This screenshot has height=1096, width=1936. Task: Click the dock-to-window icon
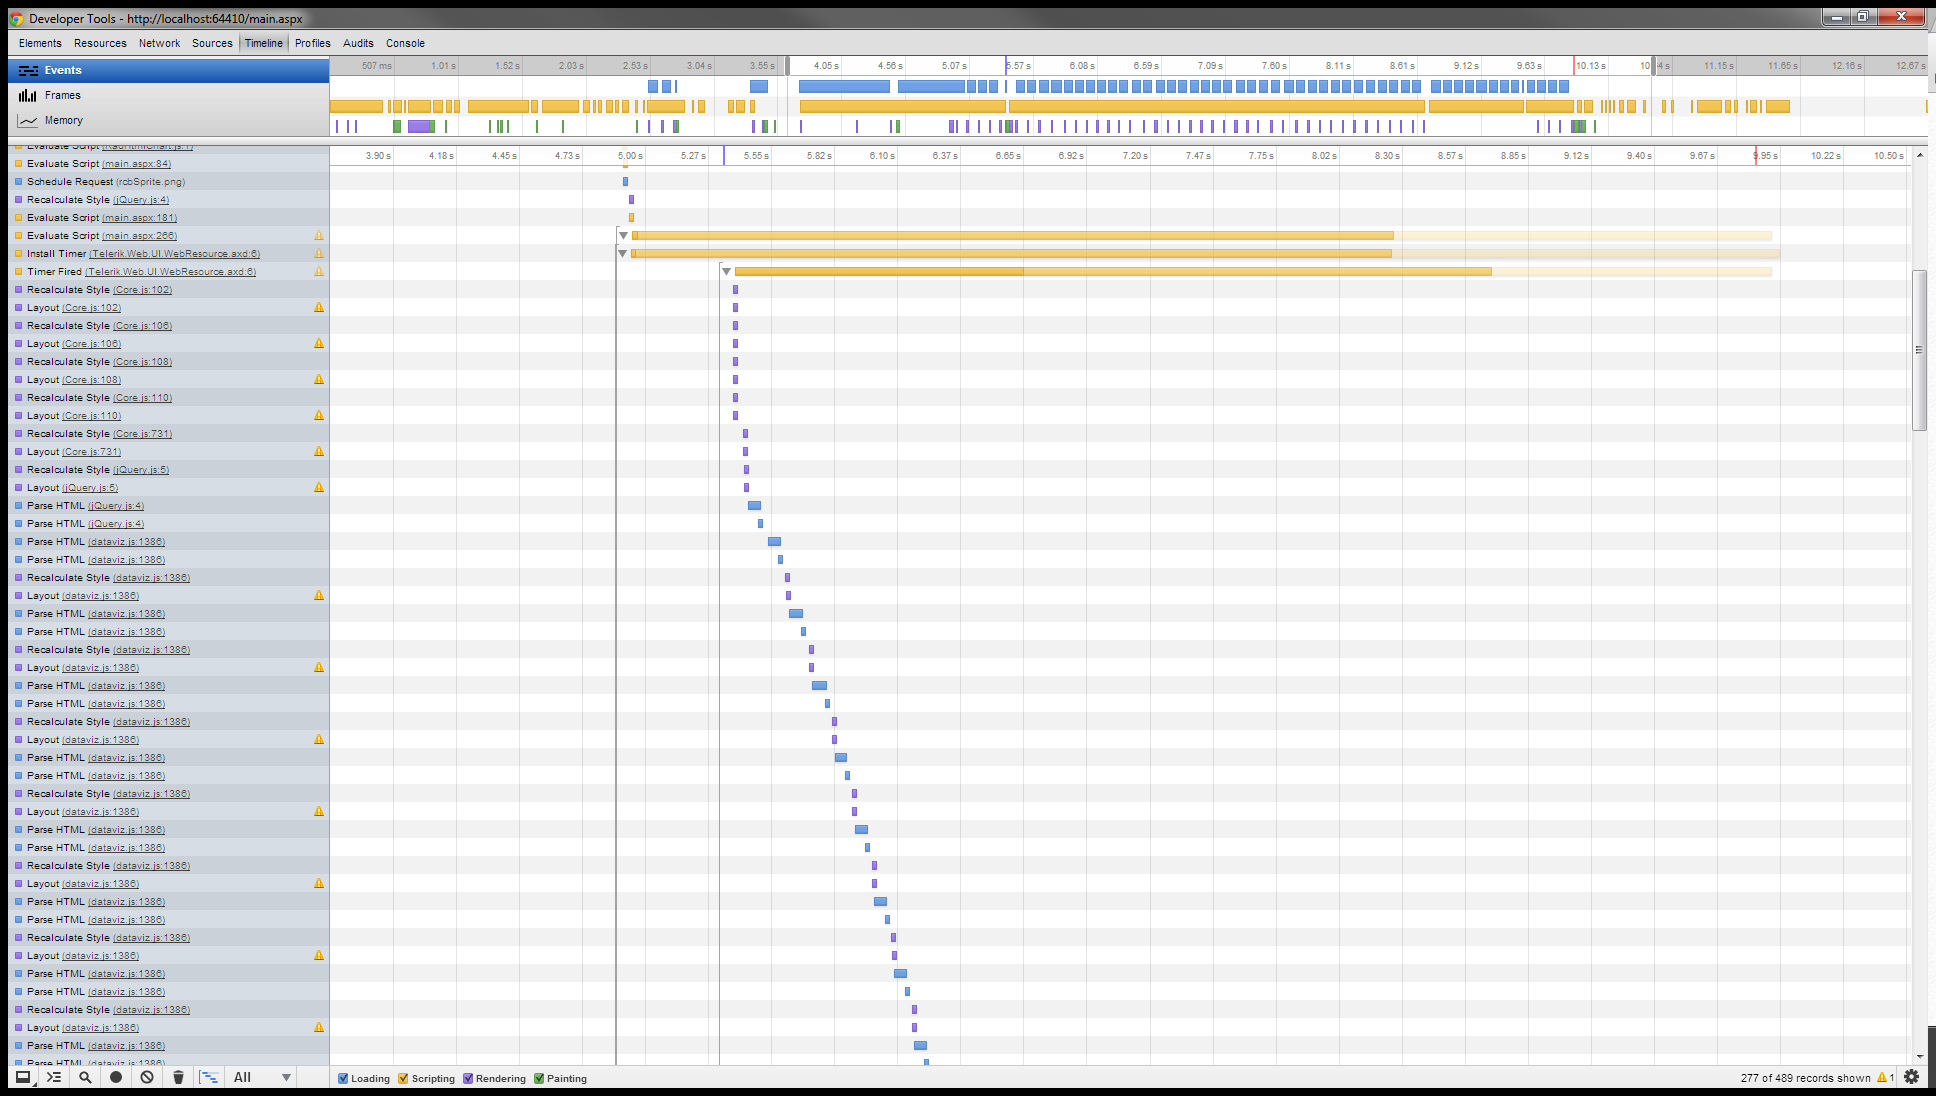point(22,1077)
